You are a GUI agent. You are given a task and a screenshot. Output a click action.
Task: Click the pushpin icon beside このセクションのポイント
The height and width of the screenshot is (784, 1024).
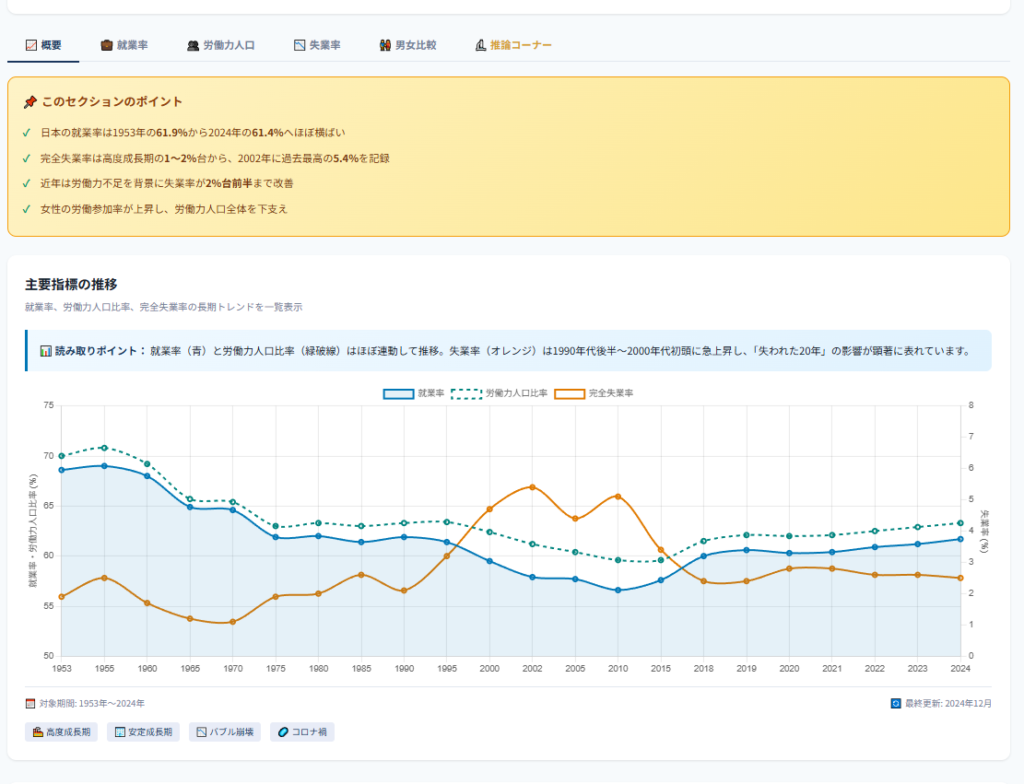30,102
